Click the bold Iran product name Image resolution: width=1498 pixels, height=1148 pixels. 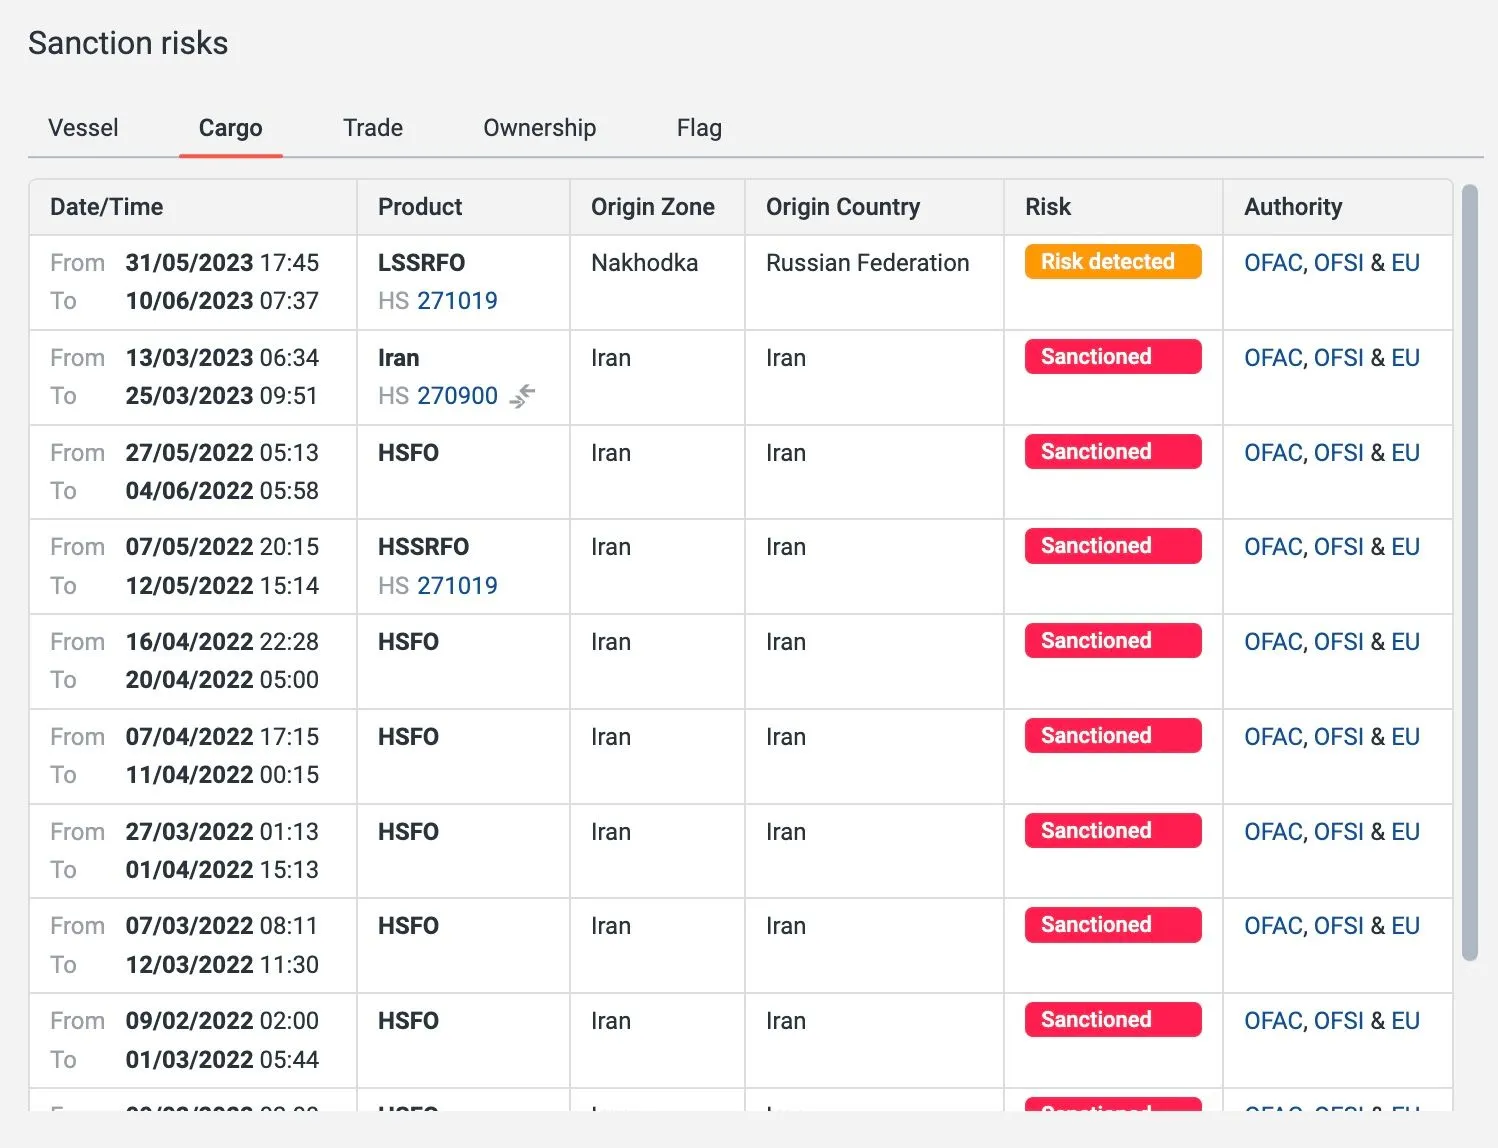(x=398, y=358)
